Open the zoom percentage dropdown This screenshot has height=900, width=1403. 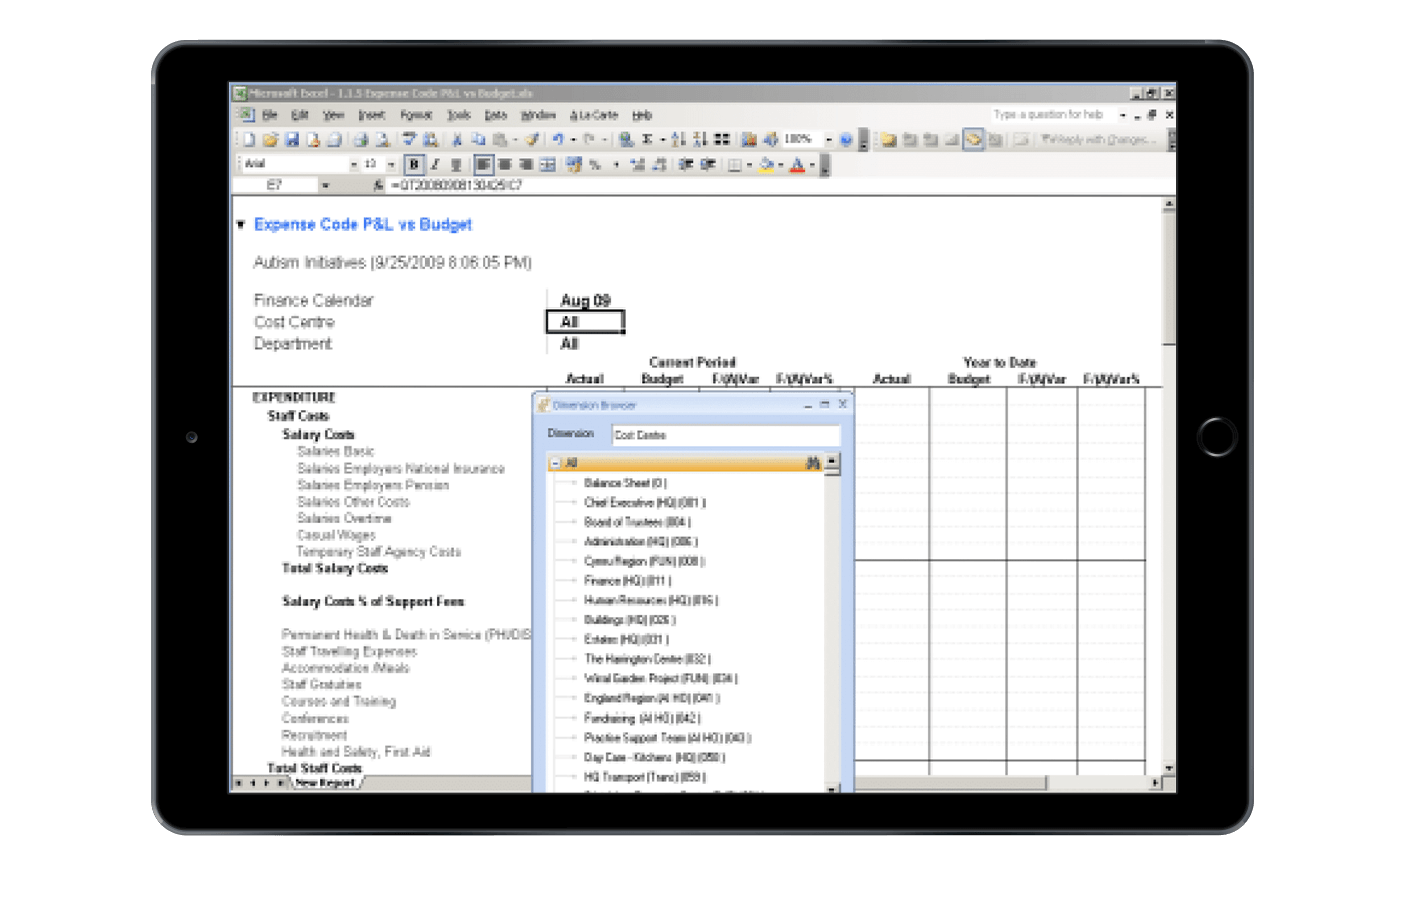(x=829, y=140)
